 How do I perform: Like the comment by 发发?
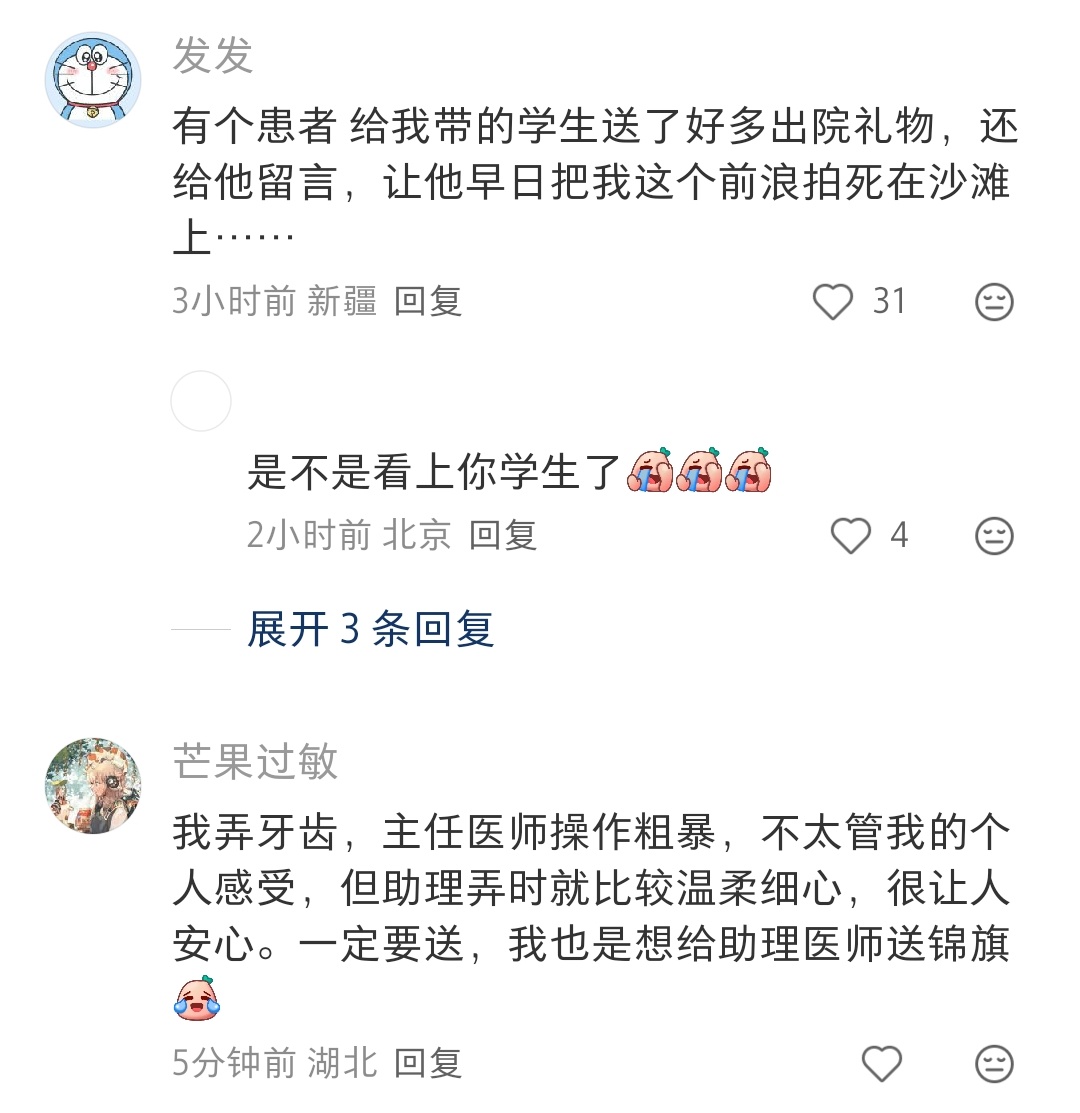coord(832,302)
